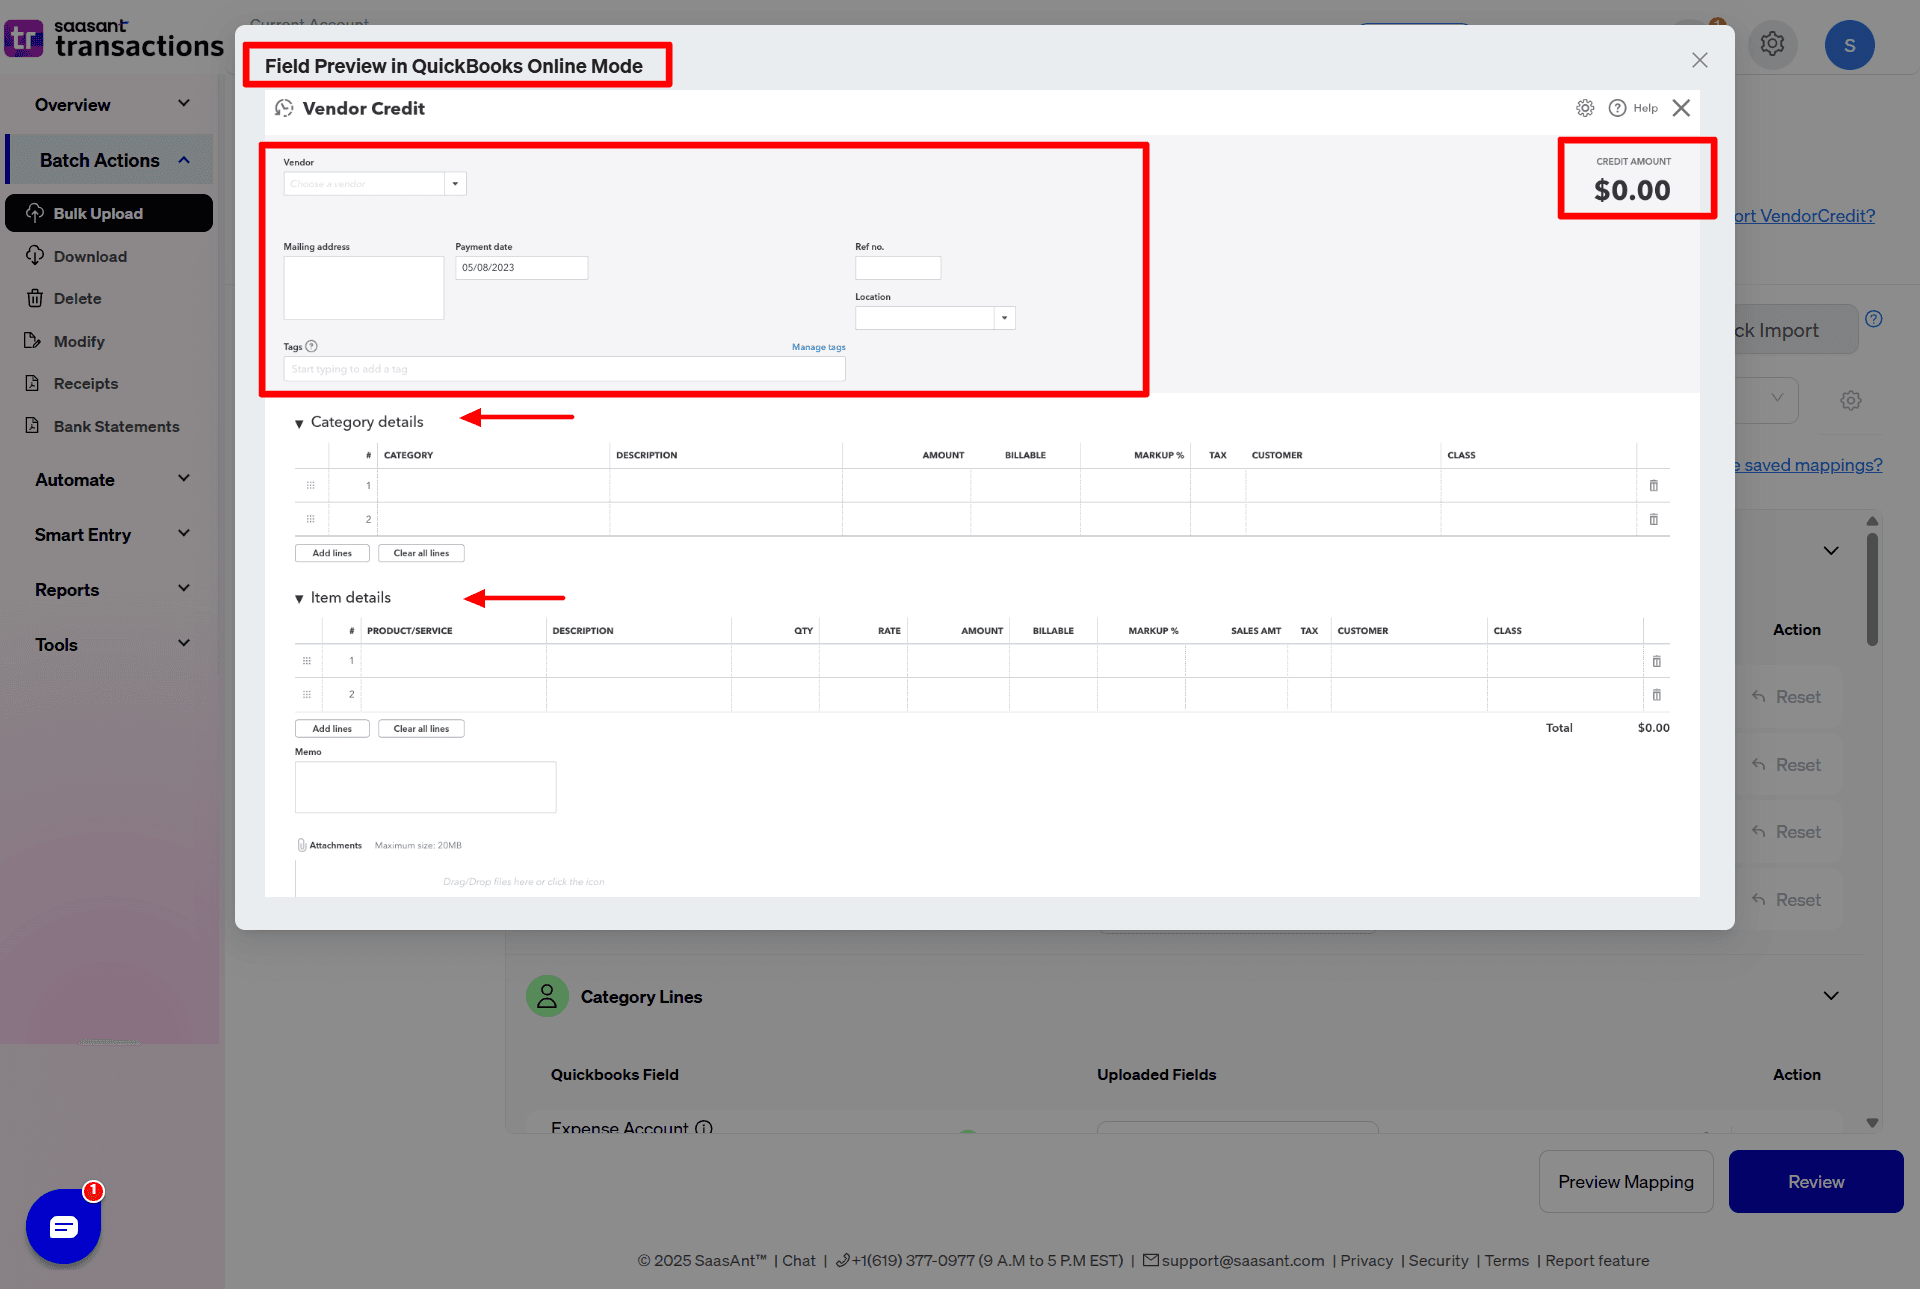Open the chat support bubble

tap(63, 1227)
